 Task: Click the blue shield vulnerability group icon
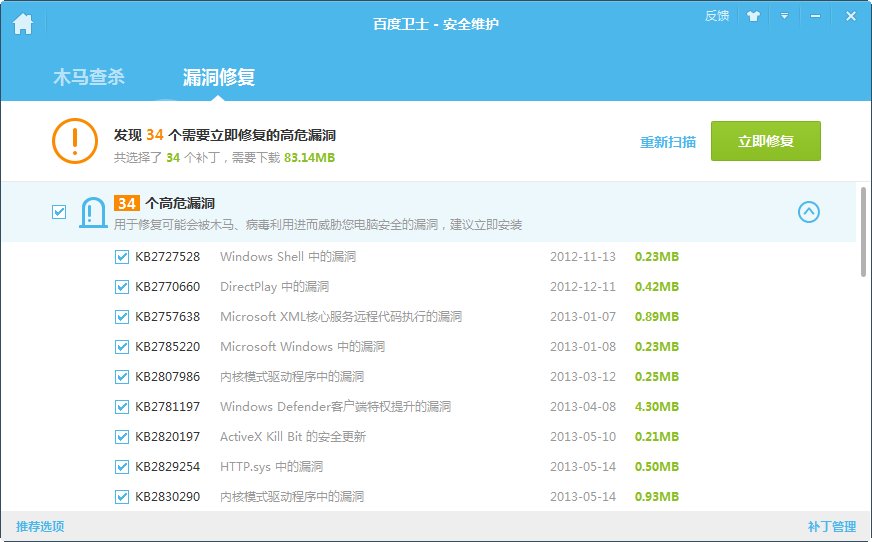(x=93, y=213)
